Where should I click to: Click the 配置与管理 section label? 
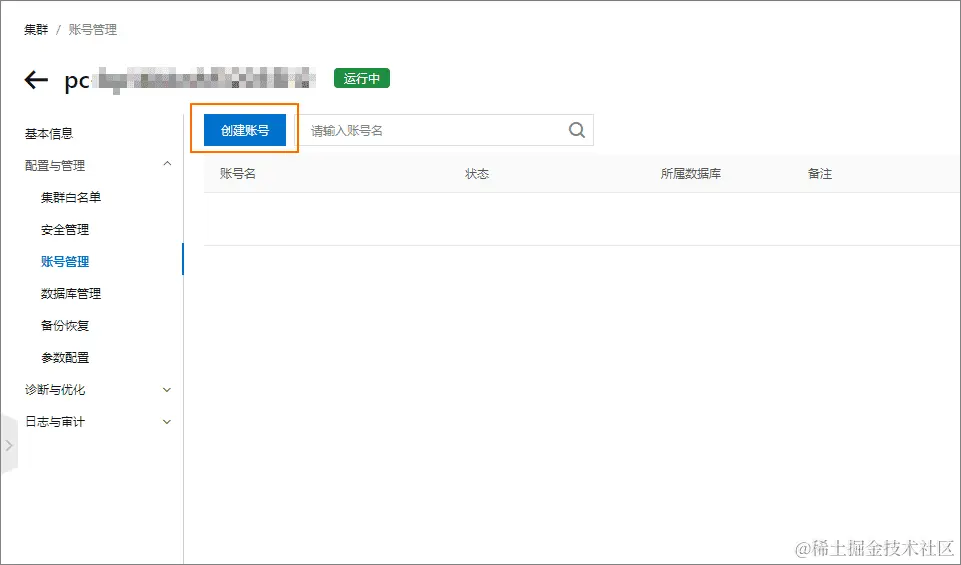[55, 165]
